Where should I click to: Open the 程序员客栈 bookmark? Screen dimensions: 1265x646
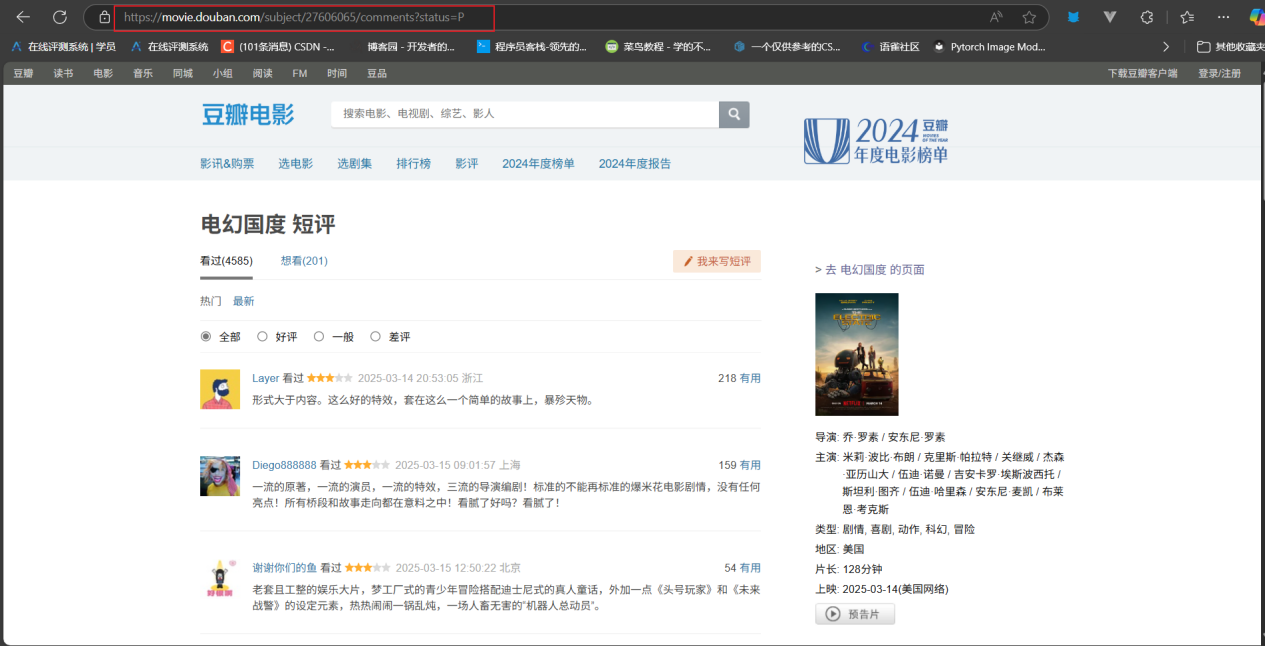tap(532, 46)
